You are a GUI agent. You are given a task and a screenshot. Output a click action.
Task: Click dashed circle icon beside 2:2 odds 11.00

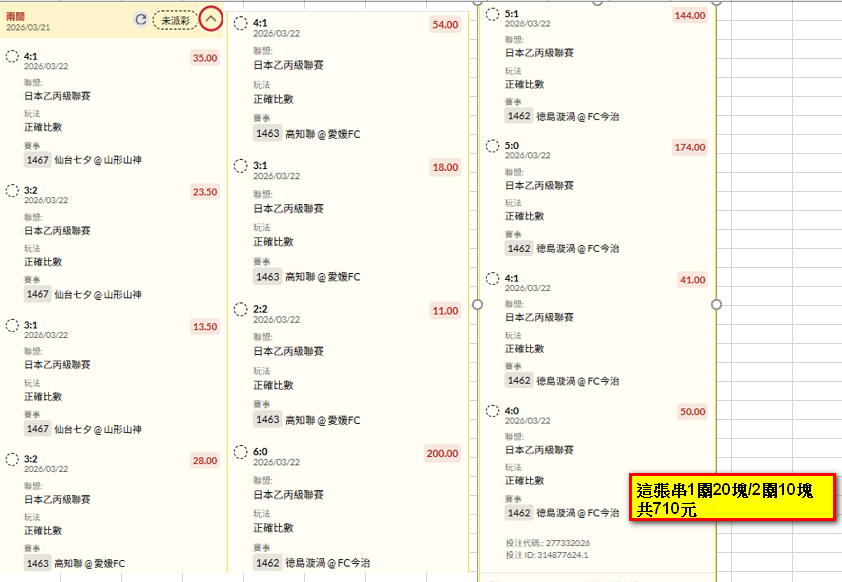click(241, 310)
